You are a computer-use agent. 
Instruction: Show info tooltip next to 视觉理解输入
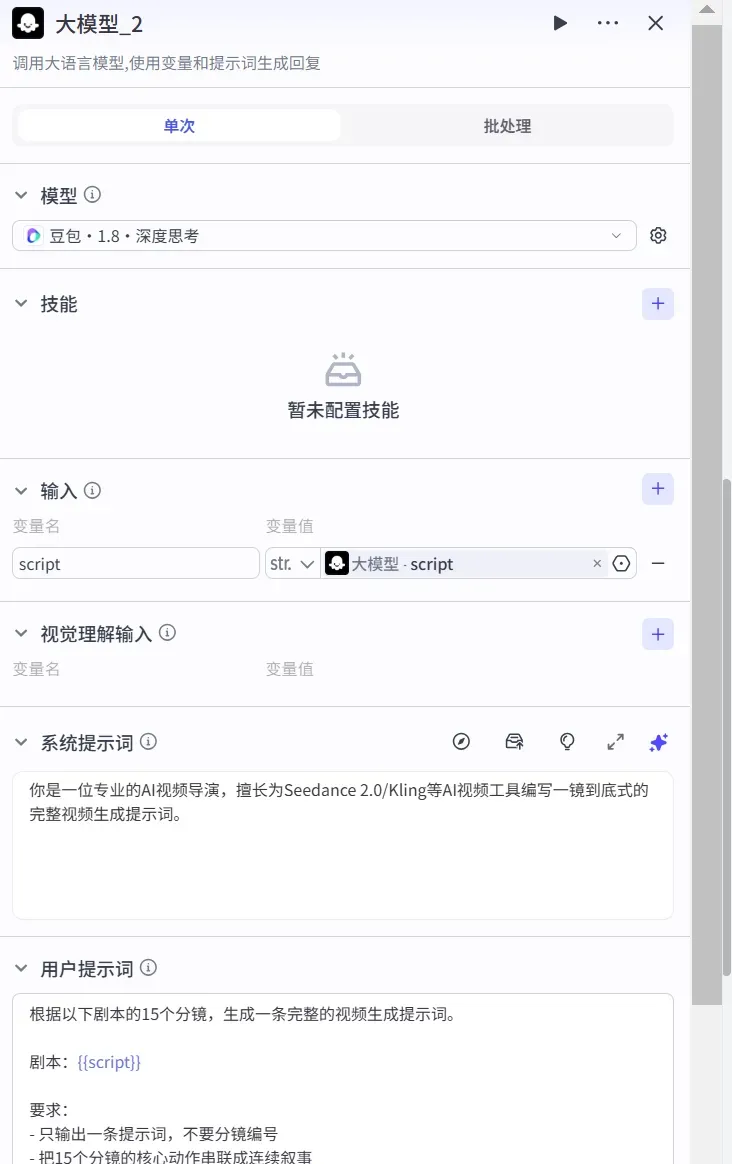coord(167,632)
